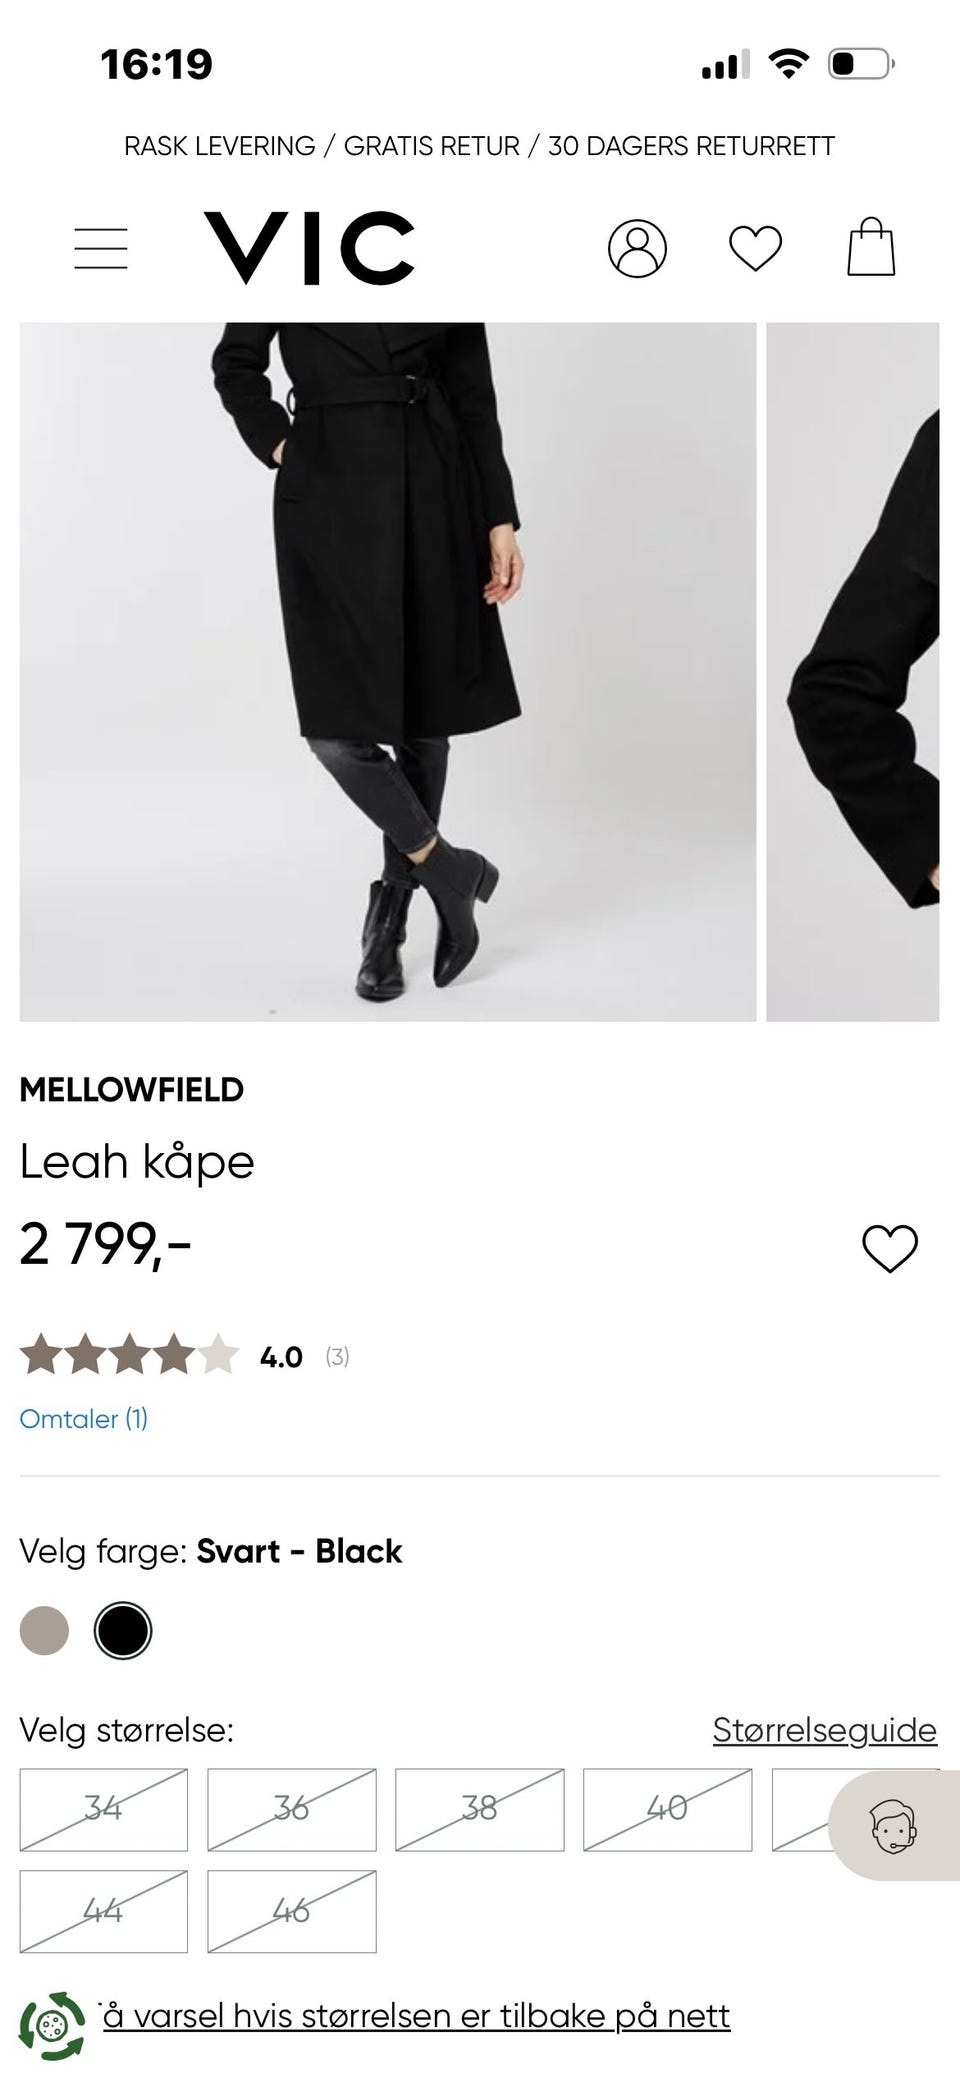The height and width of the screenshot is (2078, 960).
Task: Select the beige color swatch
Action: pyautogui.click(x=44, y=1631)
